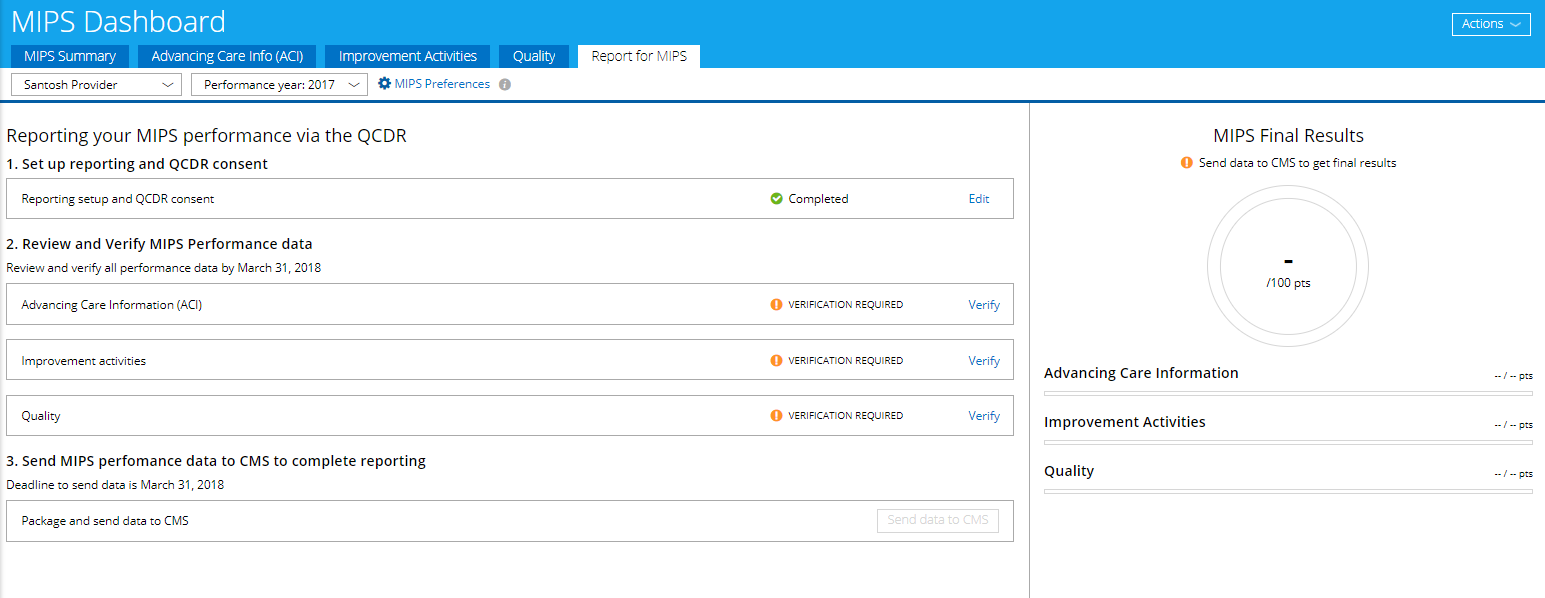
Task: Expand the Performance year 2017 dropdown
Action: pos(279,85)
